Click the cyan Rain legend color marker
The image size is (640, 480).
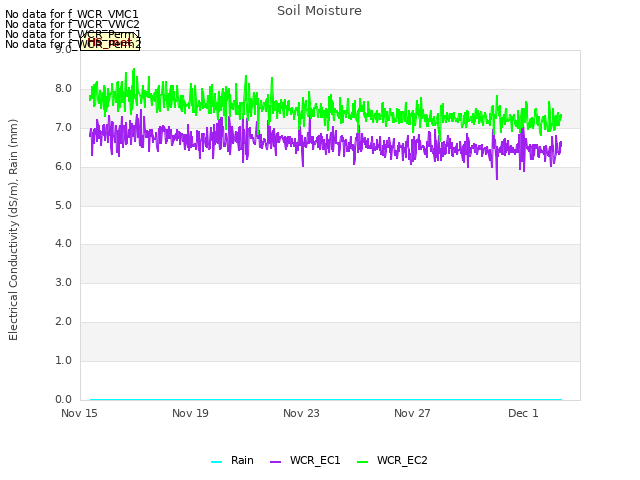tap(216, 462)
